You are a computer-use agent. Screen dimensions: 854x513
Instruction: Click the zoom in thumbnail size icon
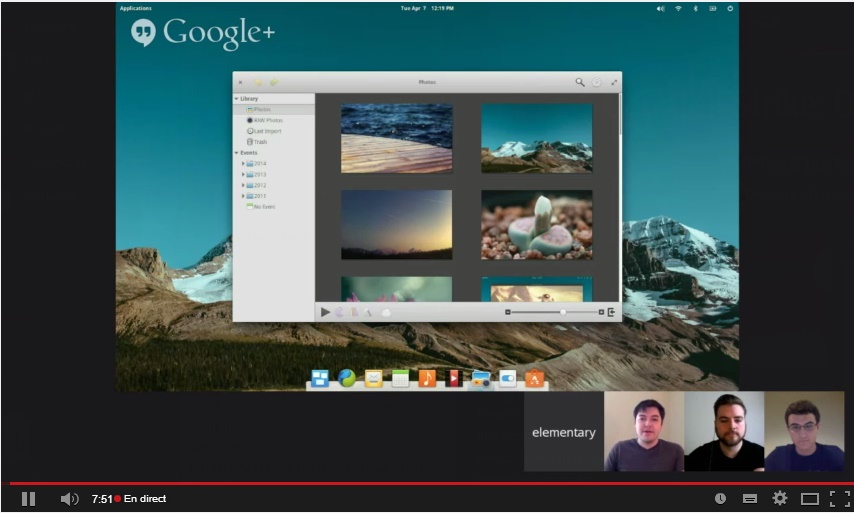click(x=601, y=312)
